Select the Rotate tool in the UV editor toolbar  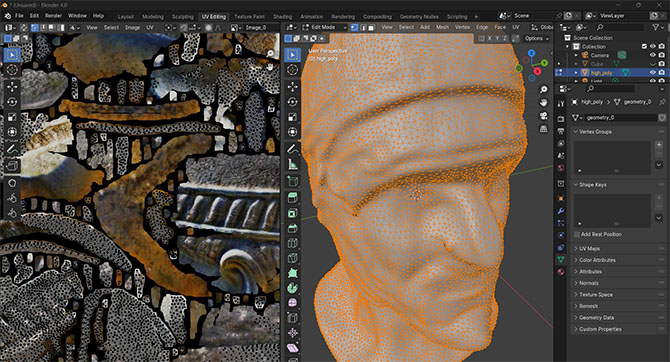(x=12, y=102)
